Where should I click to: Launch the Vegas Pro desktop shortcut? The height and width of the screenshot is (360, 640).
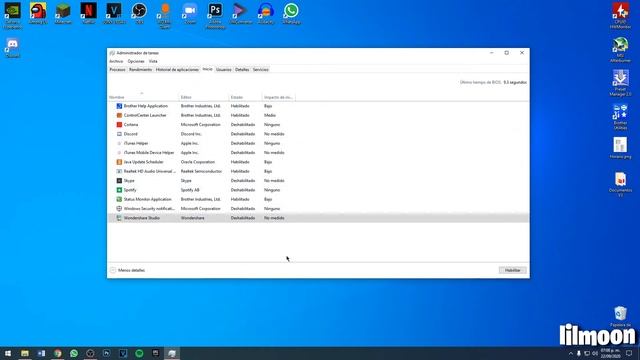pos(114,14)
